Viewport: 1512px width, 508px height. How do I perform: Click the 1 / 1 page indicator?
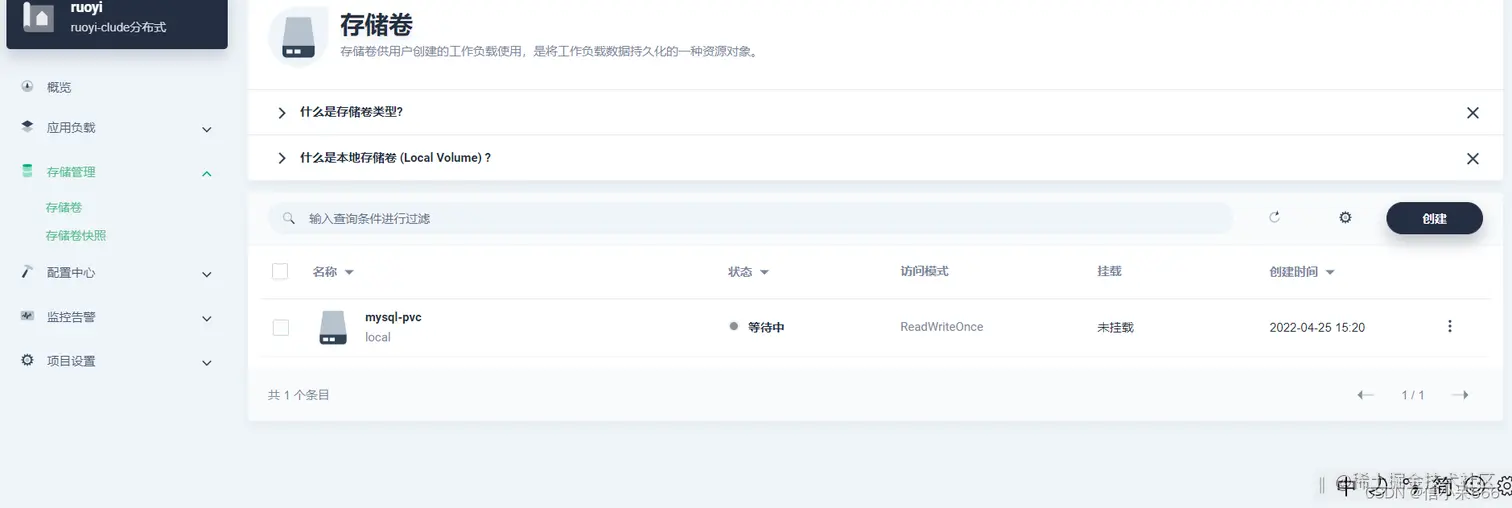(x=1413, y=395)
